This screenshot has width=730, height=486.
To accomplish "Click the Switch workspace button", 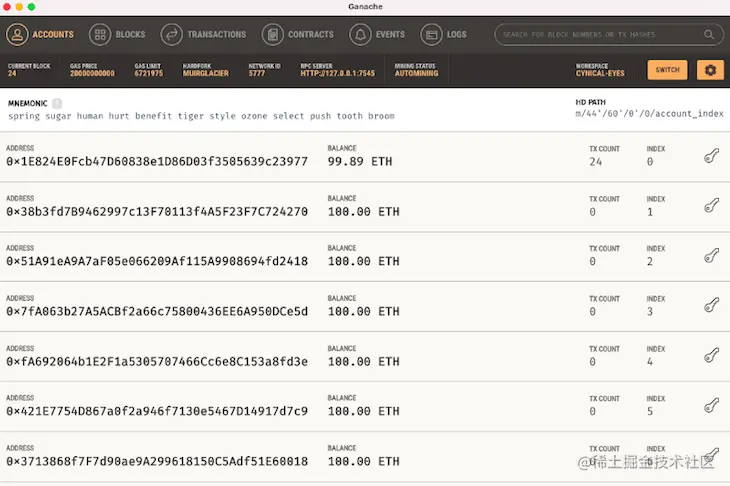I will (x=667, y=70).
